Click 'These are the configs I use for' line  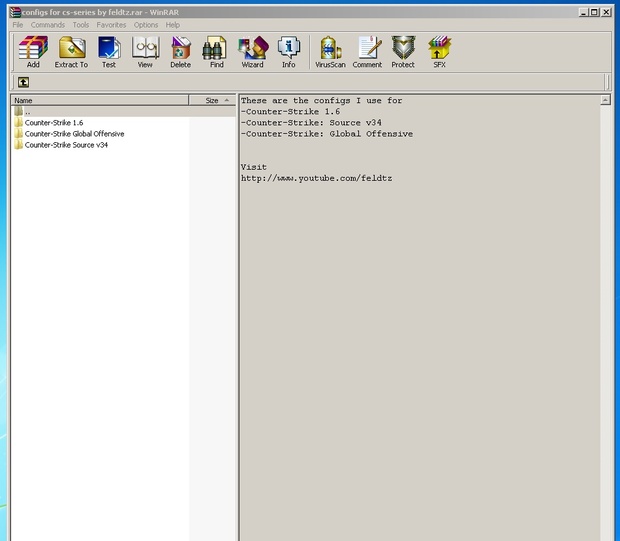point(321,100)
